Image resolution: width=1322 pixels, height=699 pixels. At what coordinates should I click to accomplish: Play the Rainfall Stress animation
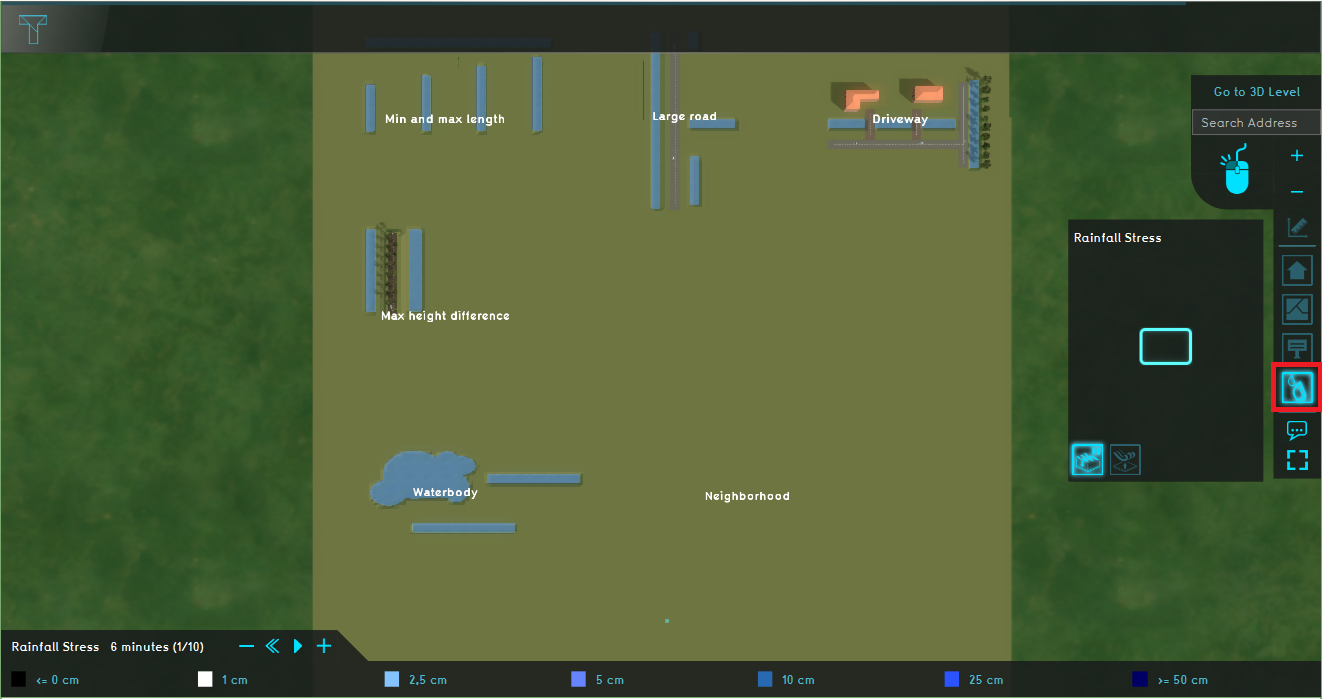tap(298, 646)
